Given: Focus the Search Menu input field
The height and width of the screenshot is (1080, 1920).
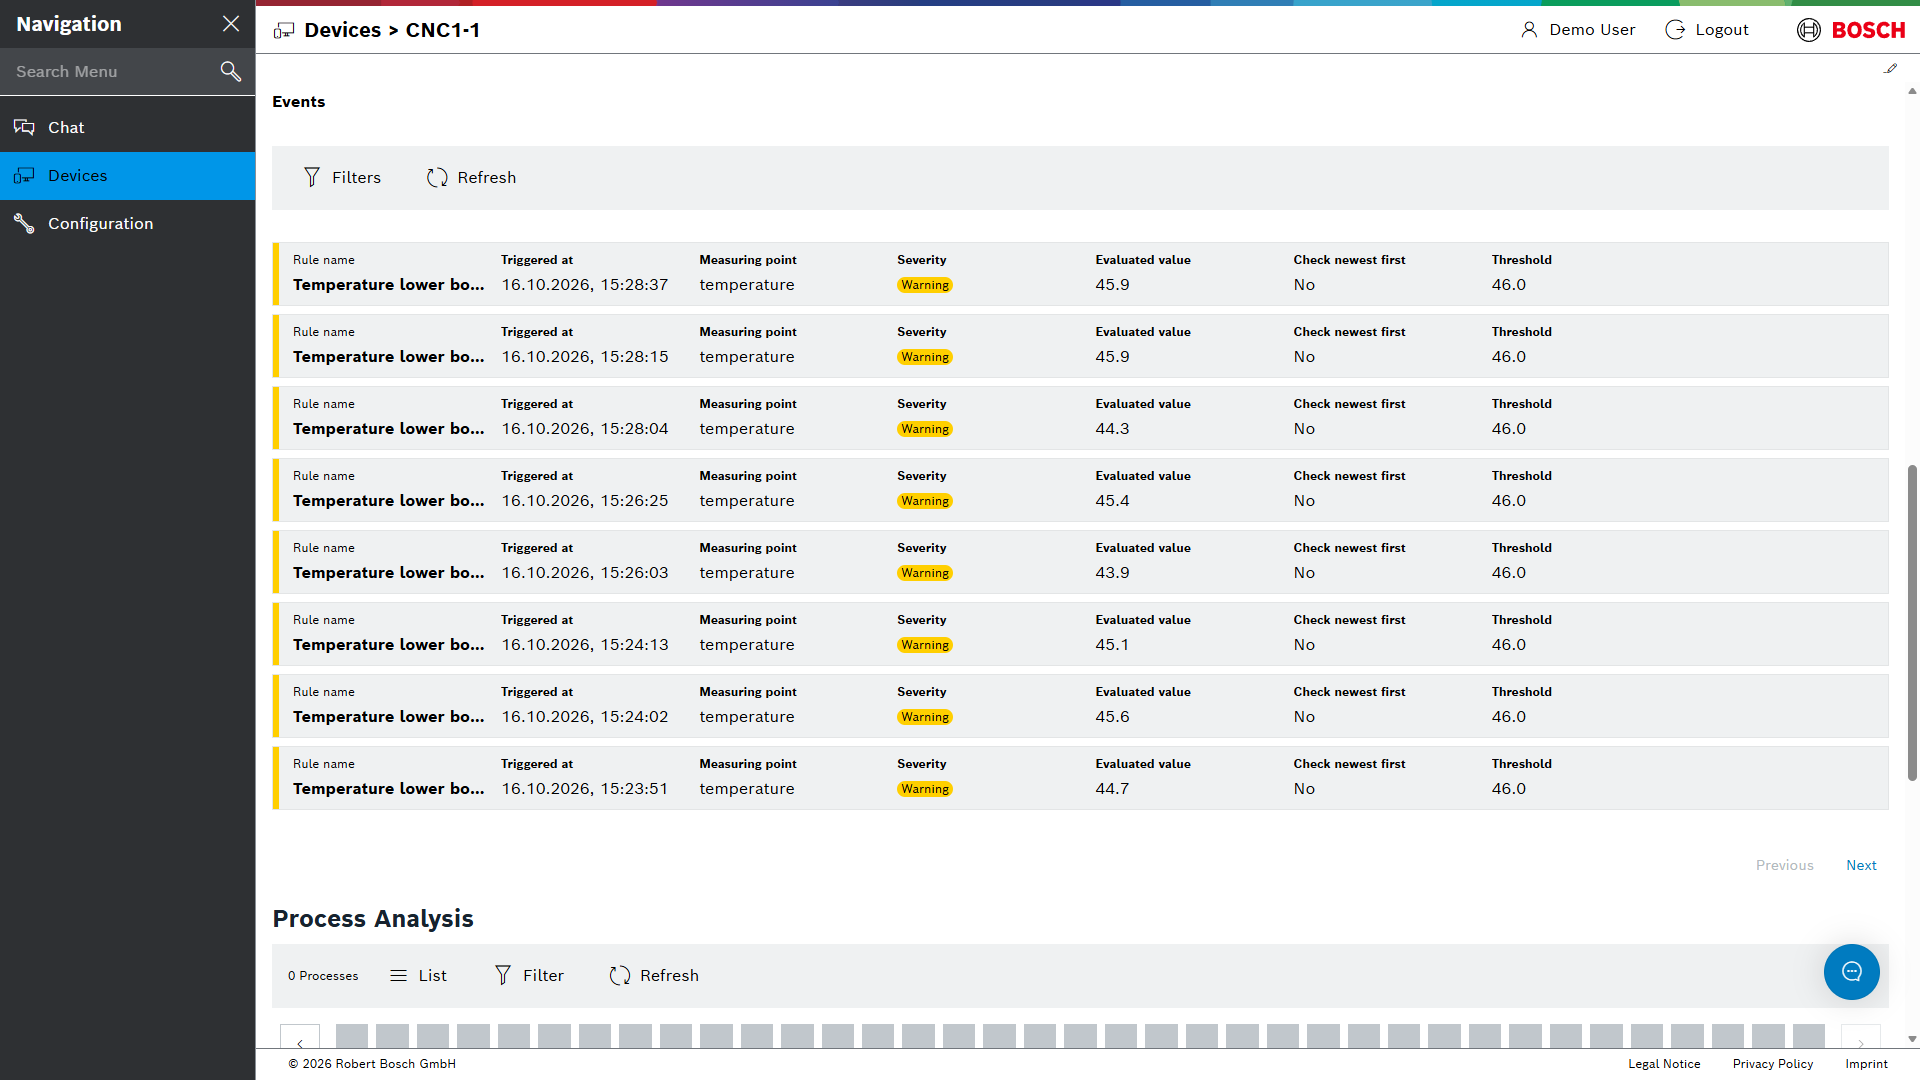Looking at the screenshot, I should coord(110,71).
